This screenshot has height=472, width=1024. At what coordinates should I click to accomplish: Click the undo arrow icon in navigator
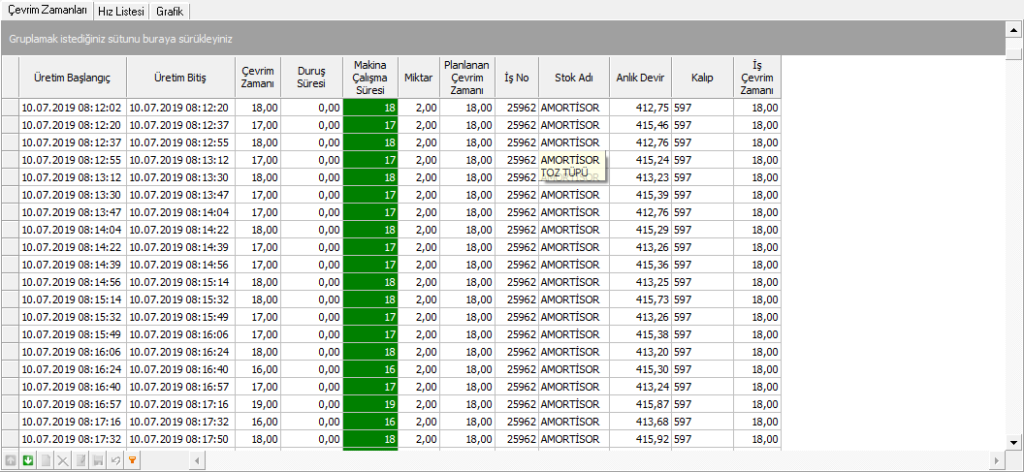click(115, 460)
